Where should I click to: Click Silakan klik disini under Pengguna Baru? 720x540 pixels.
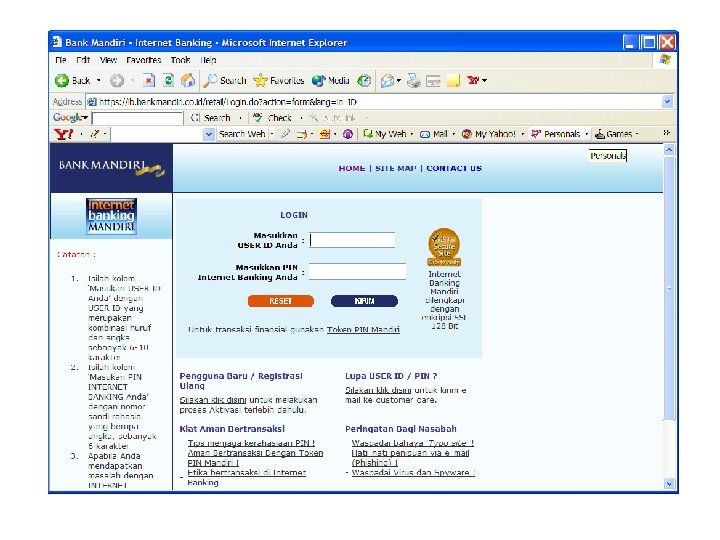point(213,400)
